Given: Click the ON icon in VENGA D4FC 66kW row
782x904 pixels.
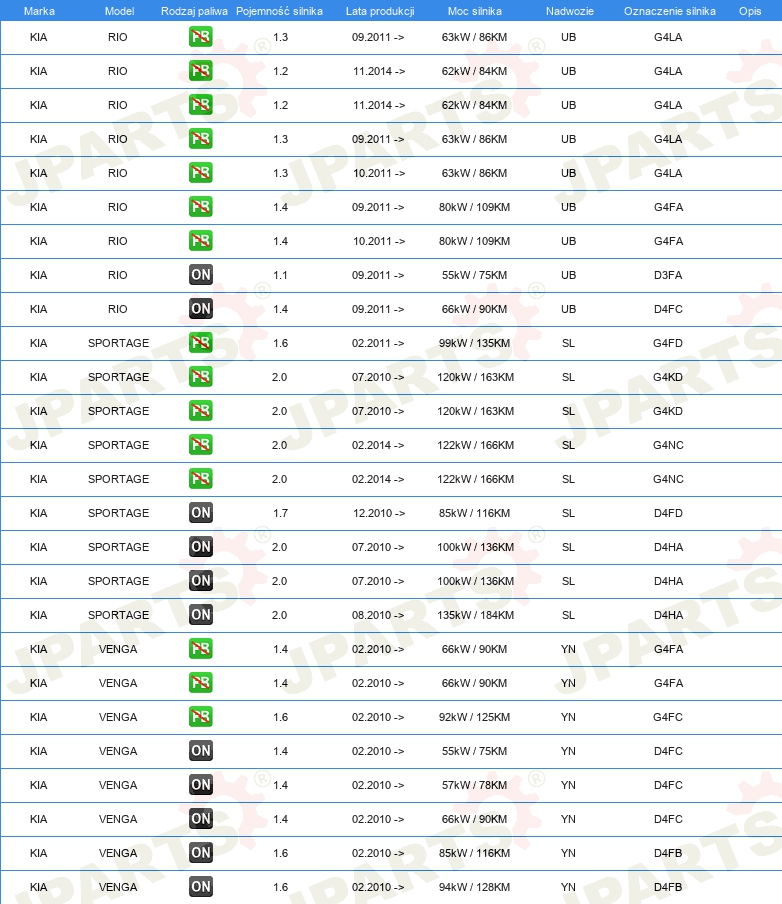Looking at the screenshot, I should [x=201, y=819].
